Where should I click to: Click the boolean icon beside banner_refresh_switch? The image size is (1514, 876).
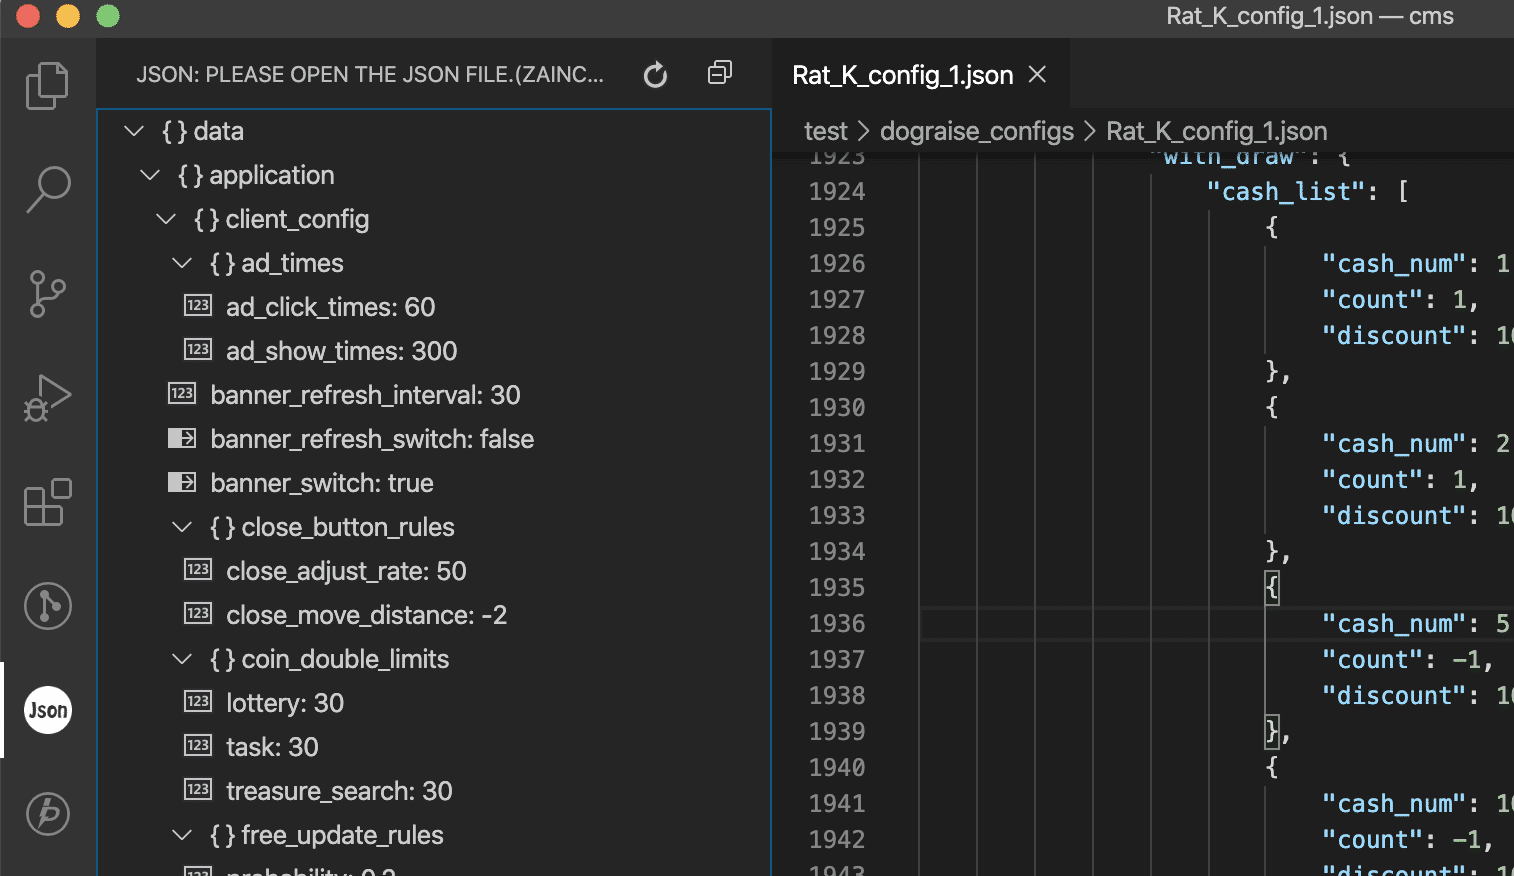182,438
